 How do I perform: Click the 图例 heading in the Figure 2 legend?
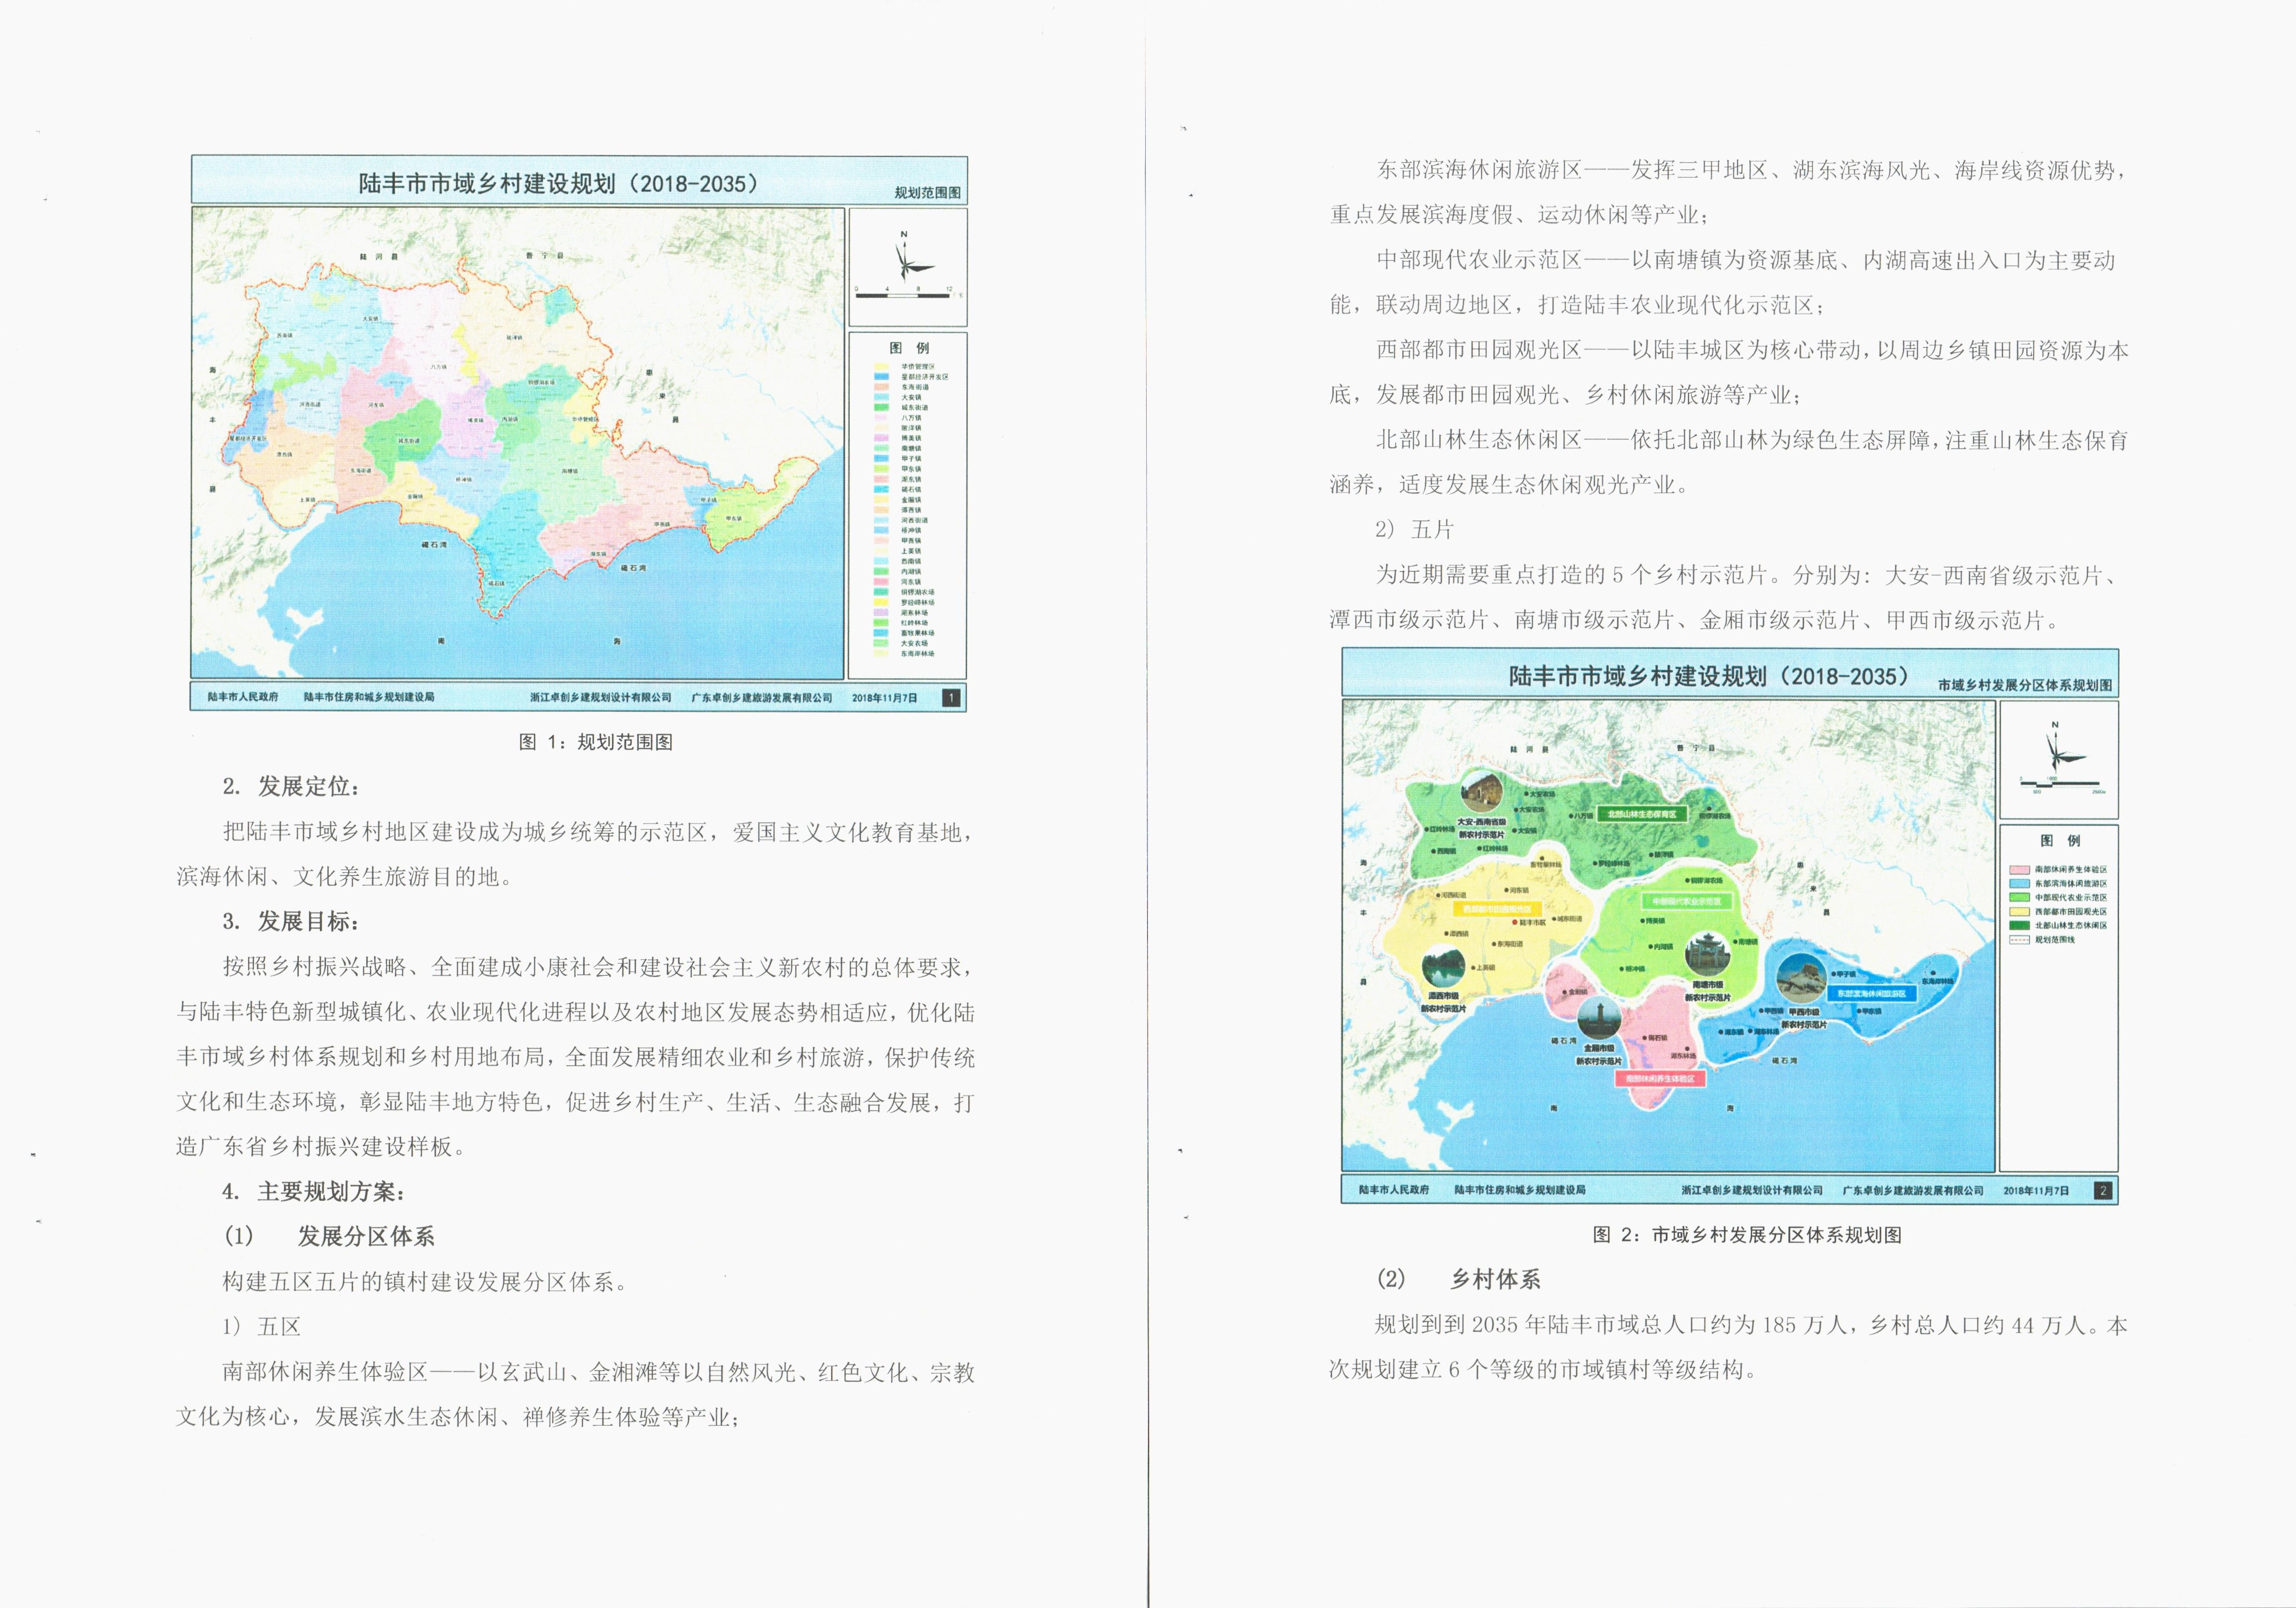pyautogui.click(x=2060, y=841)
